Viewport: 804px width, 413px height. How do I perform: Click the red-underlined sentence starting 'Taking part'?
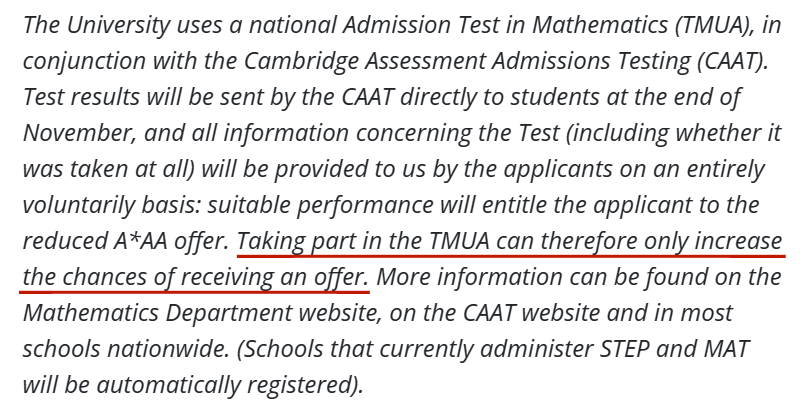pyautogui.click(x=403, y=259)
